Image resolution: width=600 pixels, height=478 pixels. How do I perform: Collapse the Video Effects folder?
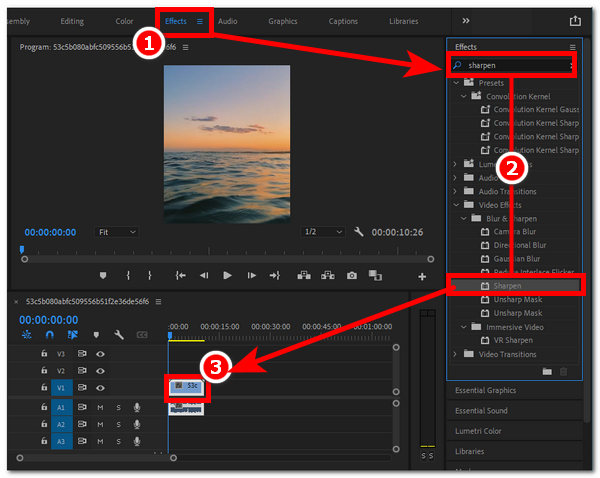tap(457, 204)
